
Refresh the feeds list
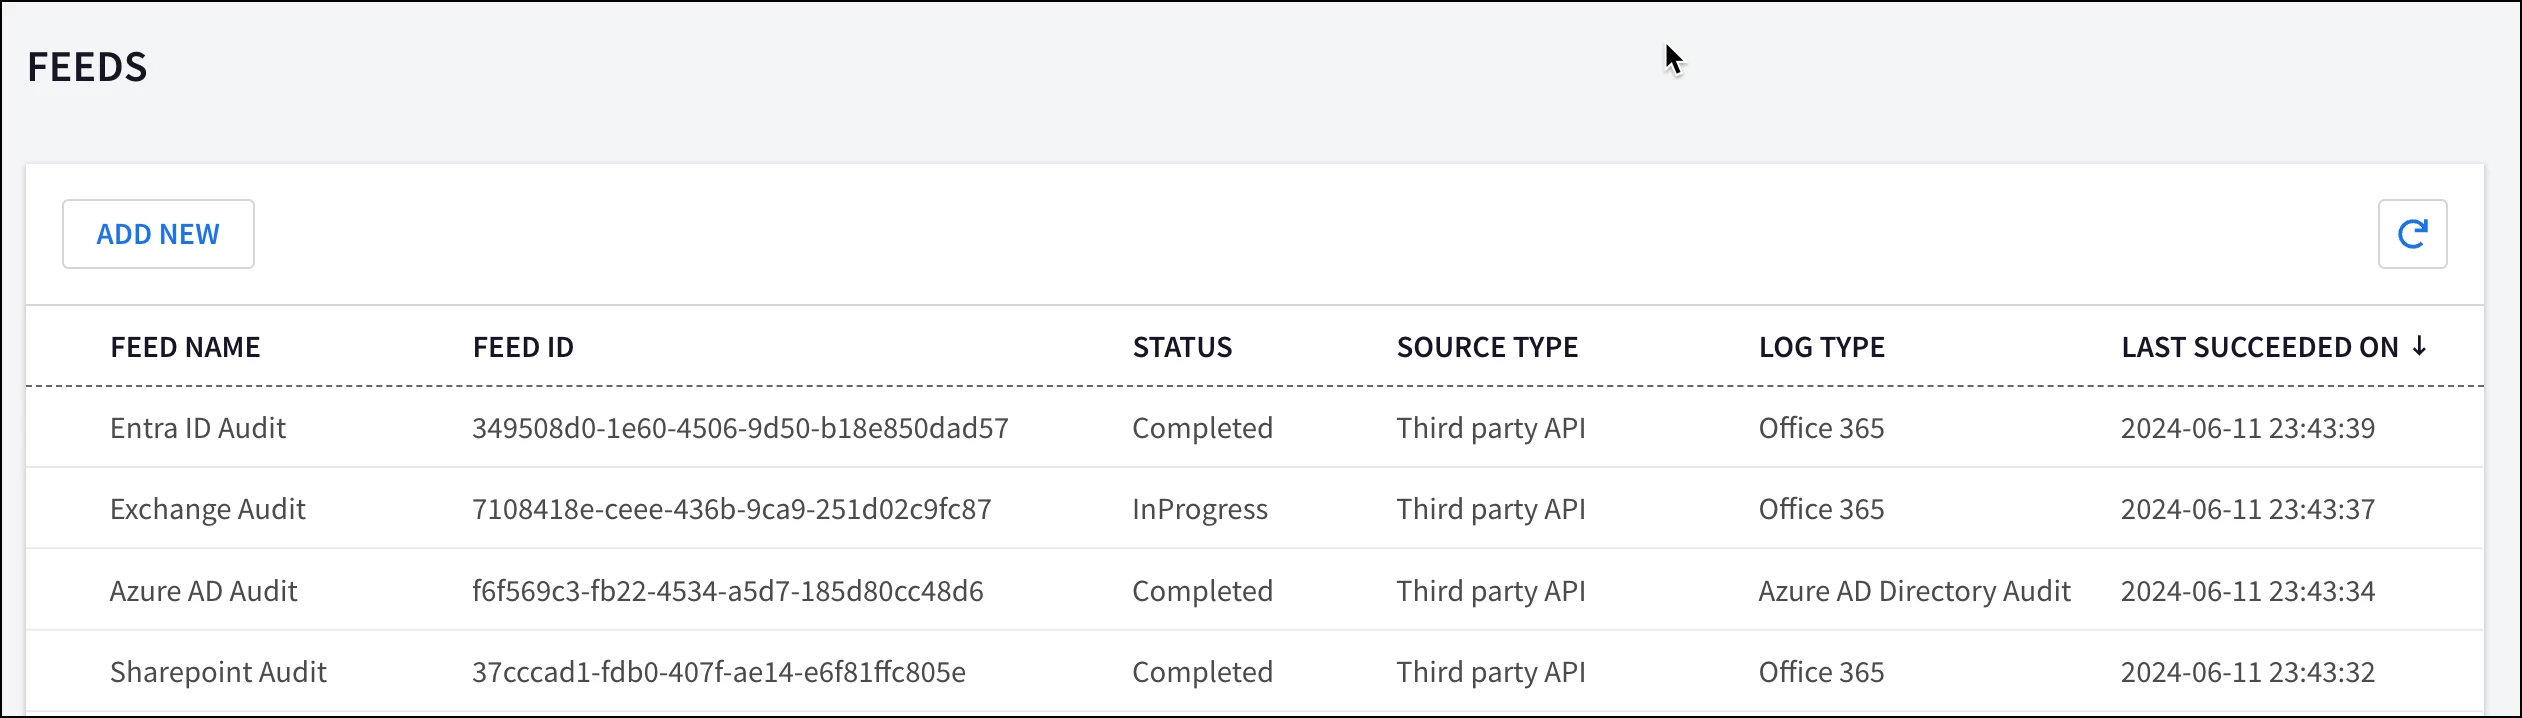pos(2412,234)
